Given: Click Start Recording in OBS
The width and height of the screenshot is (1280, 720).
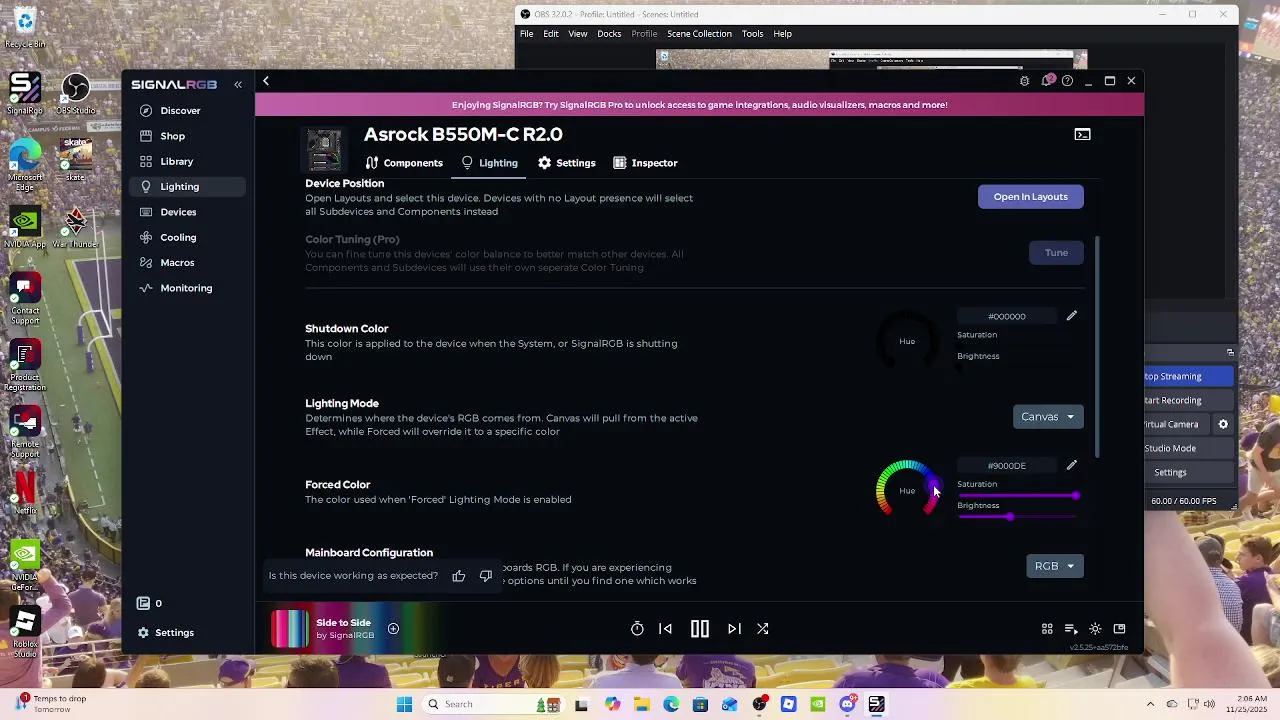Looking at the screenshot, I should (x=1188, y=400).
